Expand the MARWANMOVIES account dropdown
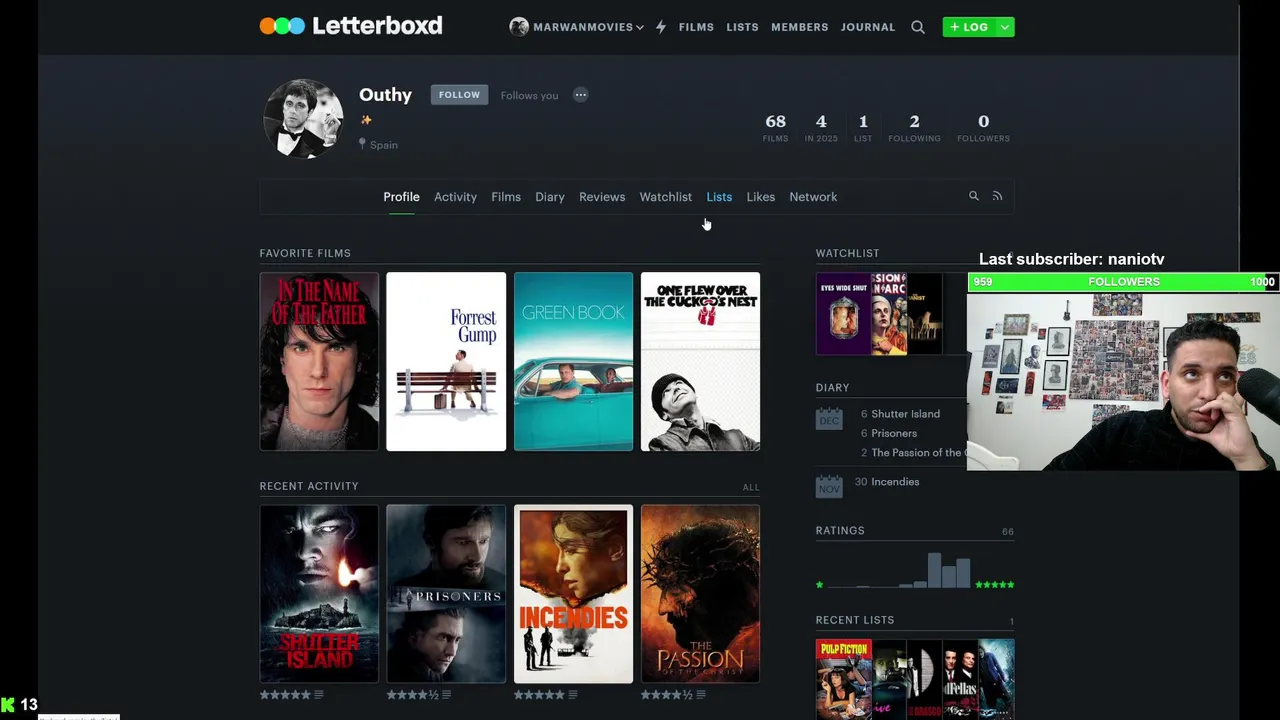 coord(640,27)
